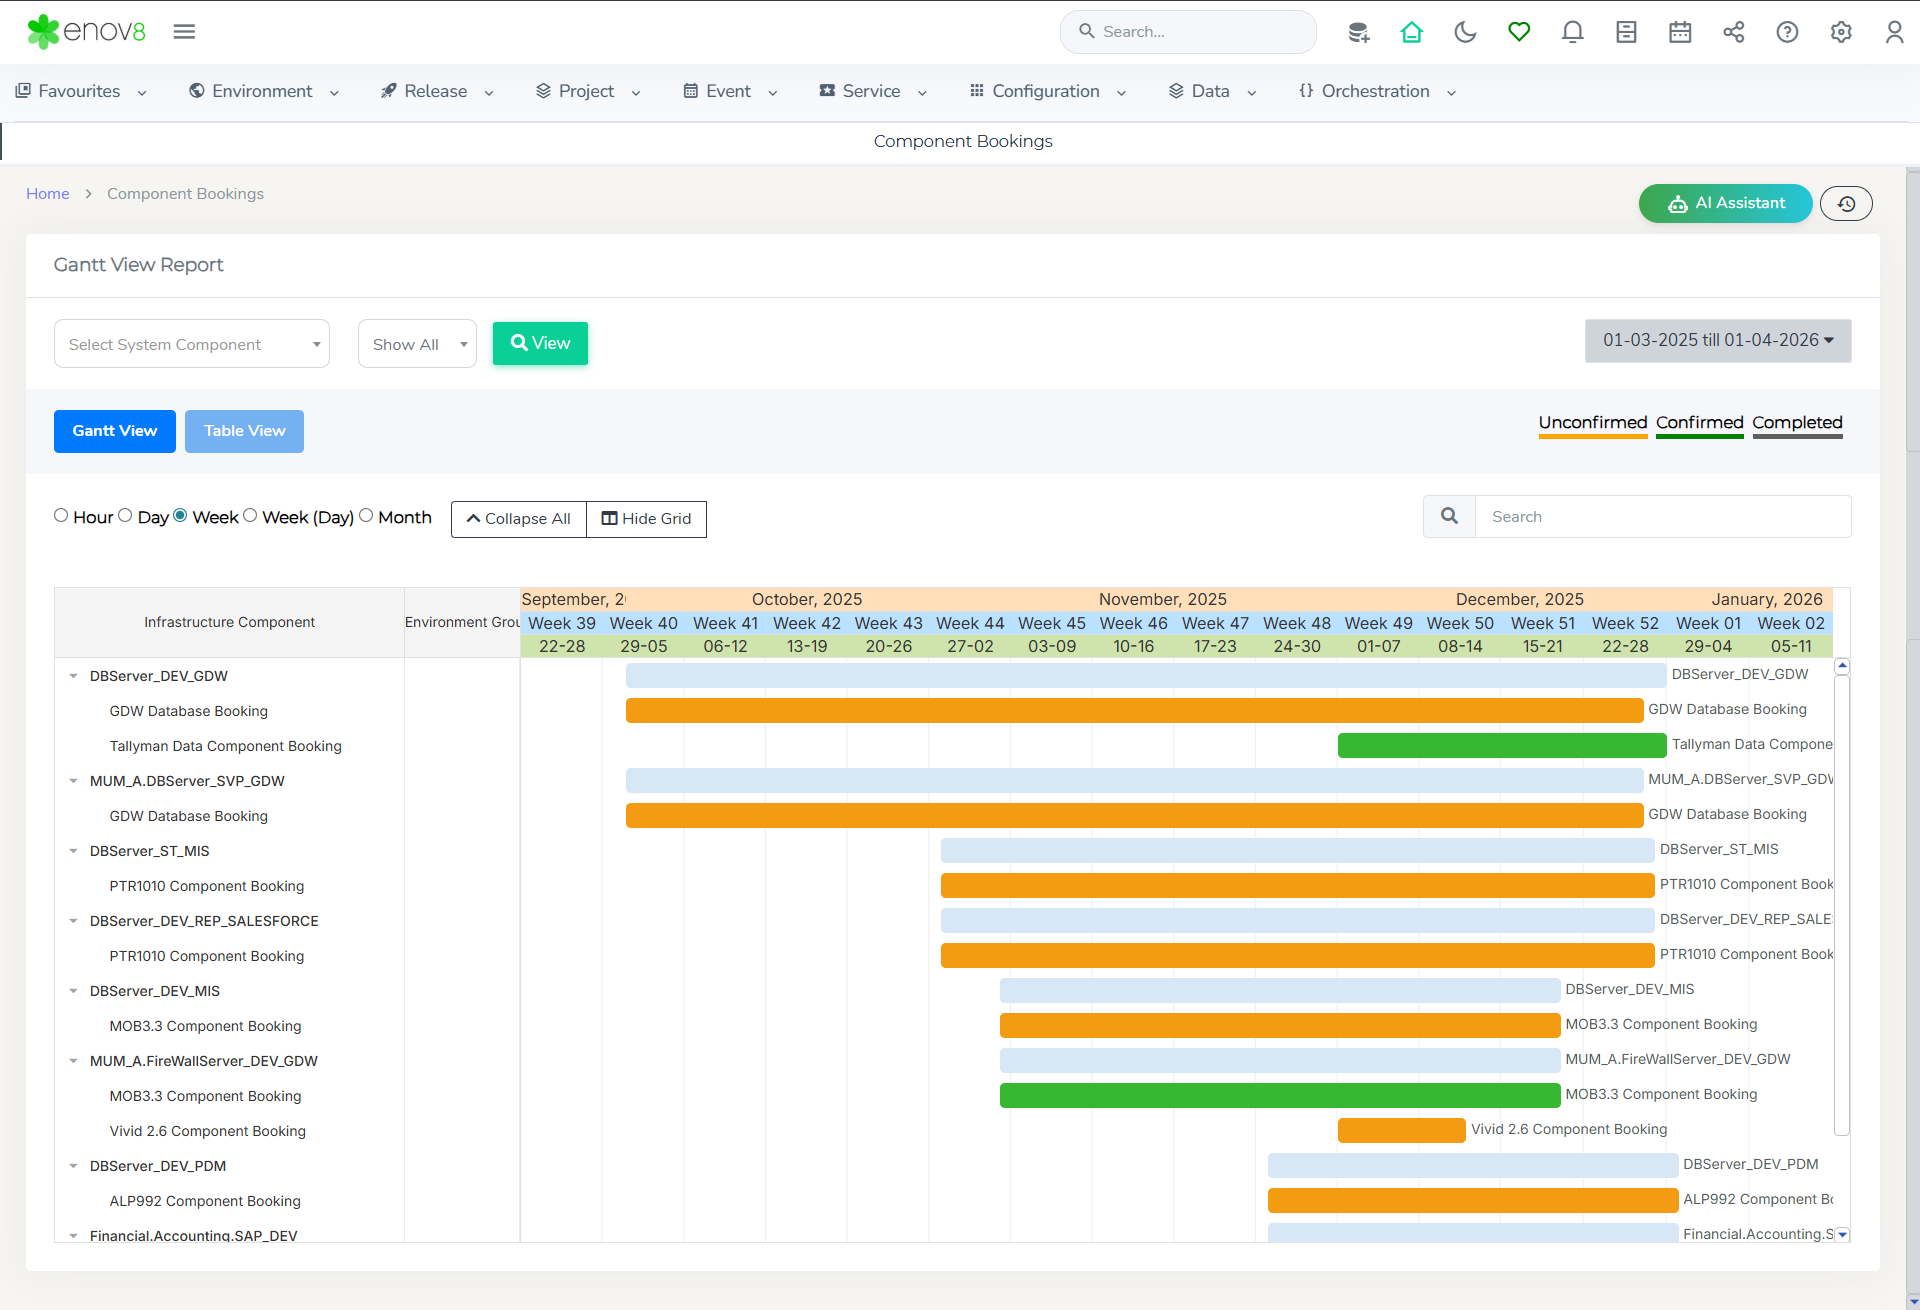
Task: Click orange GDW Database Booking bar
Action: click(x=1133, y=711)
